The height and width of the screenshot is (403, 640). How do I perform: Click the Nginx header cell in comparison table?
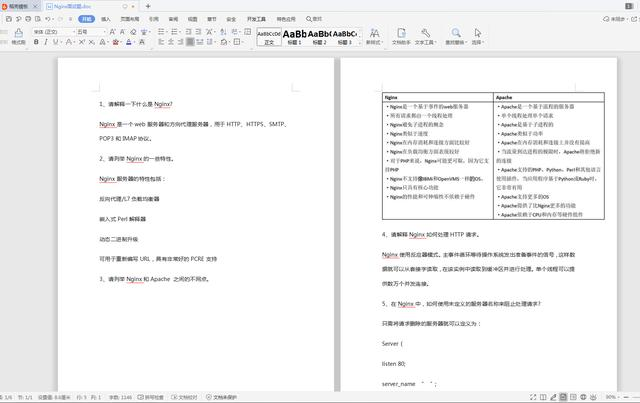pos(438,97)
